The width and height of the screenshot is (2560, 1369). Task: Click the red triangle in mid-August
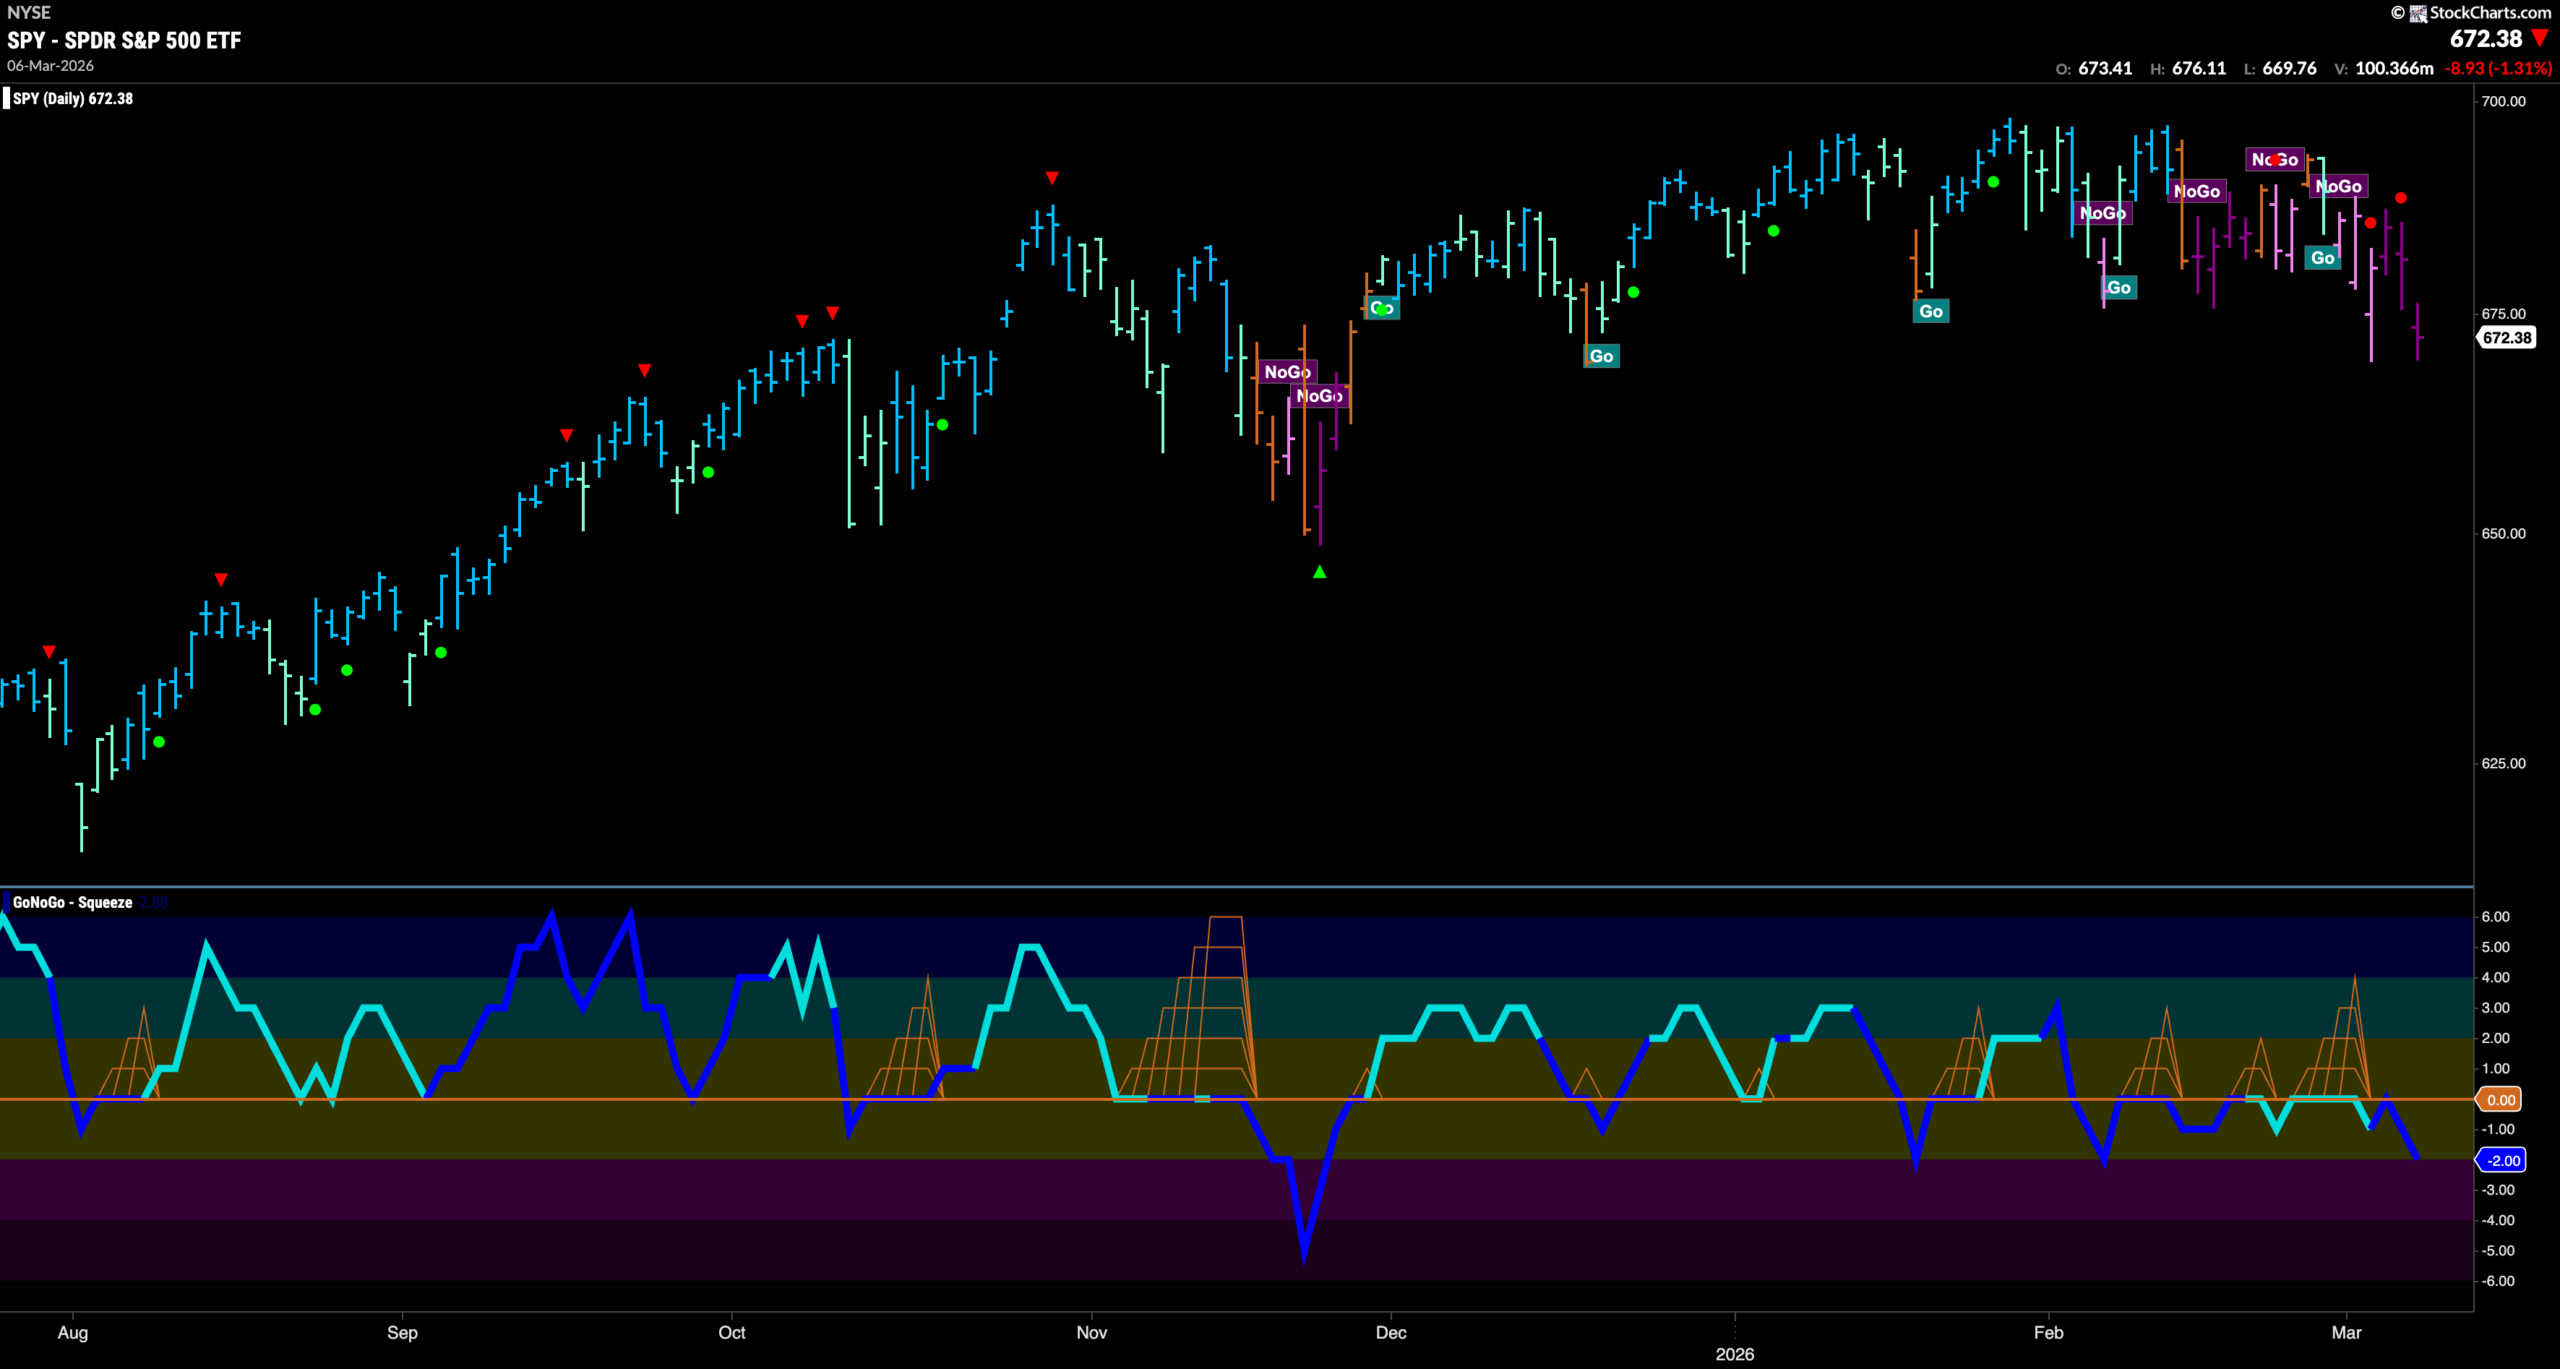tap(221, 580)
